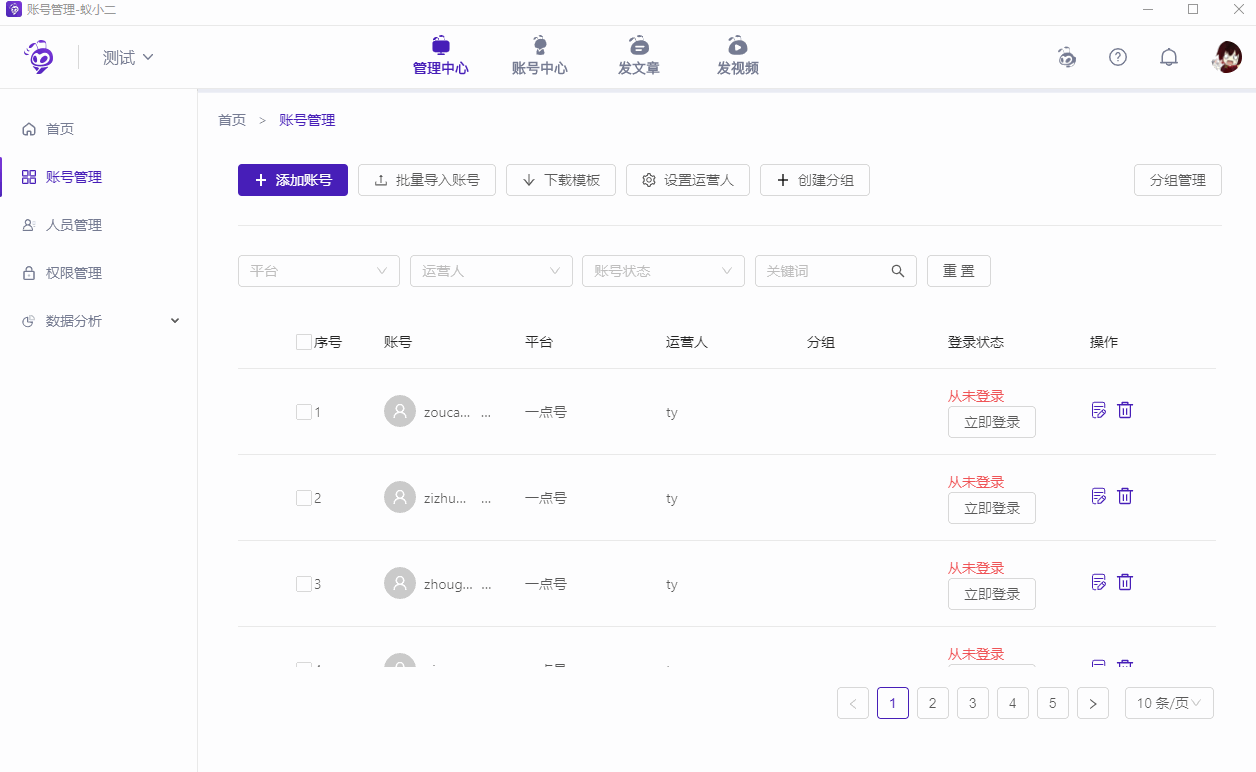Click the delete trash icon in row 2

[1125, 496]
